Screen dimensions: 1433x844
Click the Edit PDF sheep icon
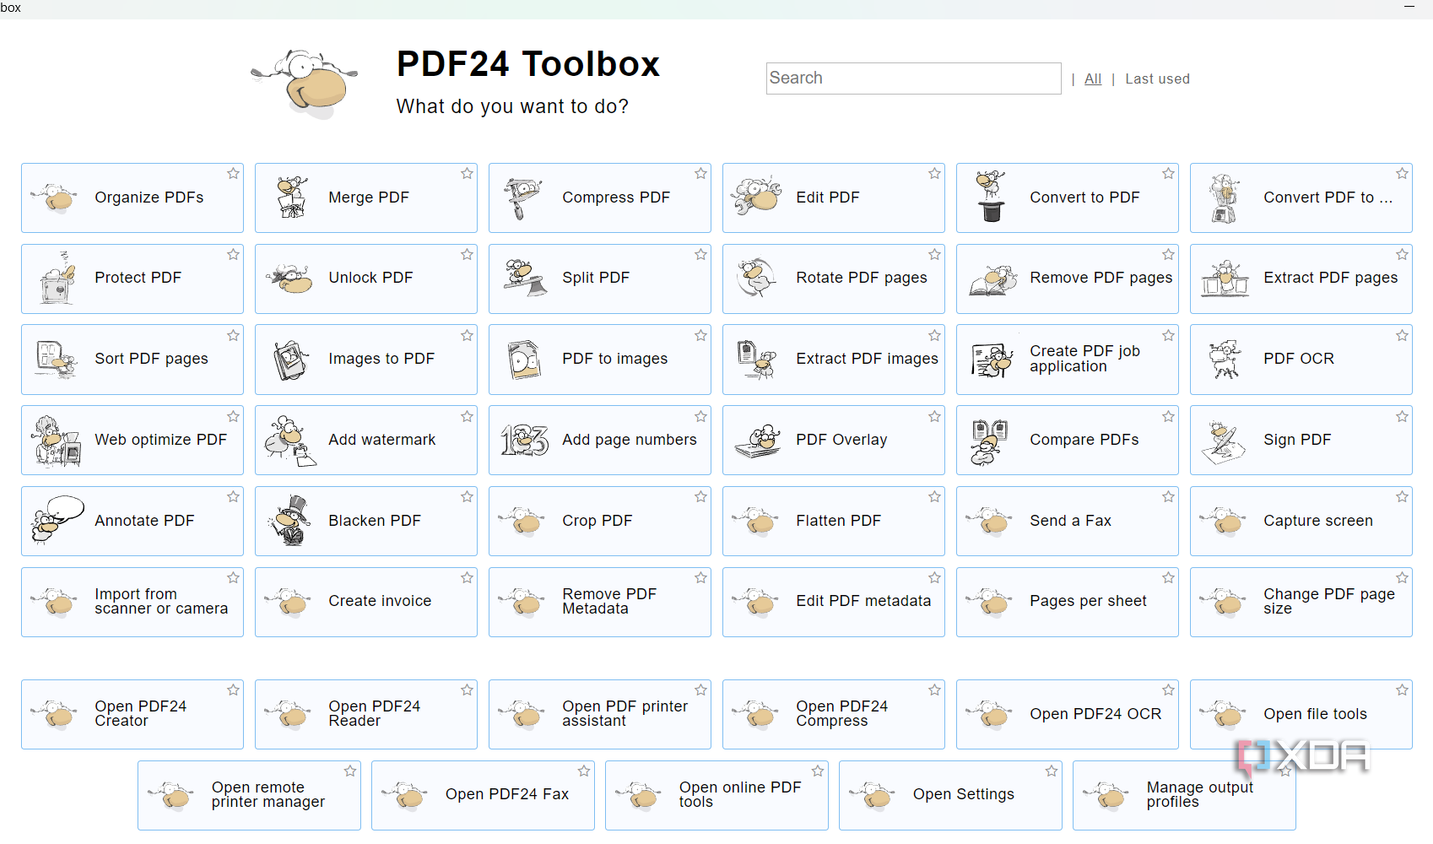point(757,197)
